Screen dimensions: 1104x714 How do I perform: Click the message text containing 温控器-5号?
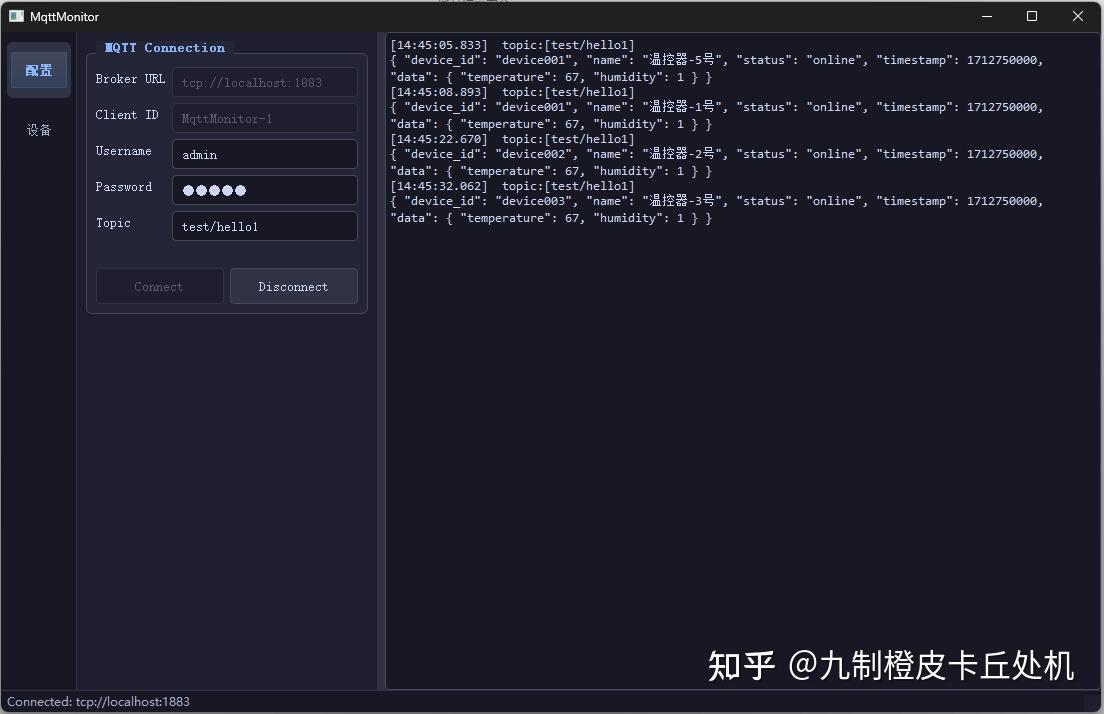click(x=717, y=69)
